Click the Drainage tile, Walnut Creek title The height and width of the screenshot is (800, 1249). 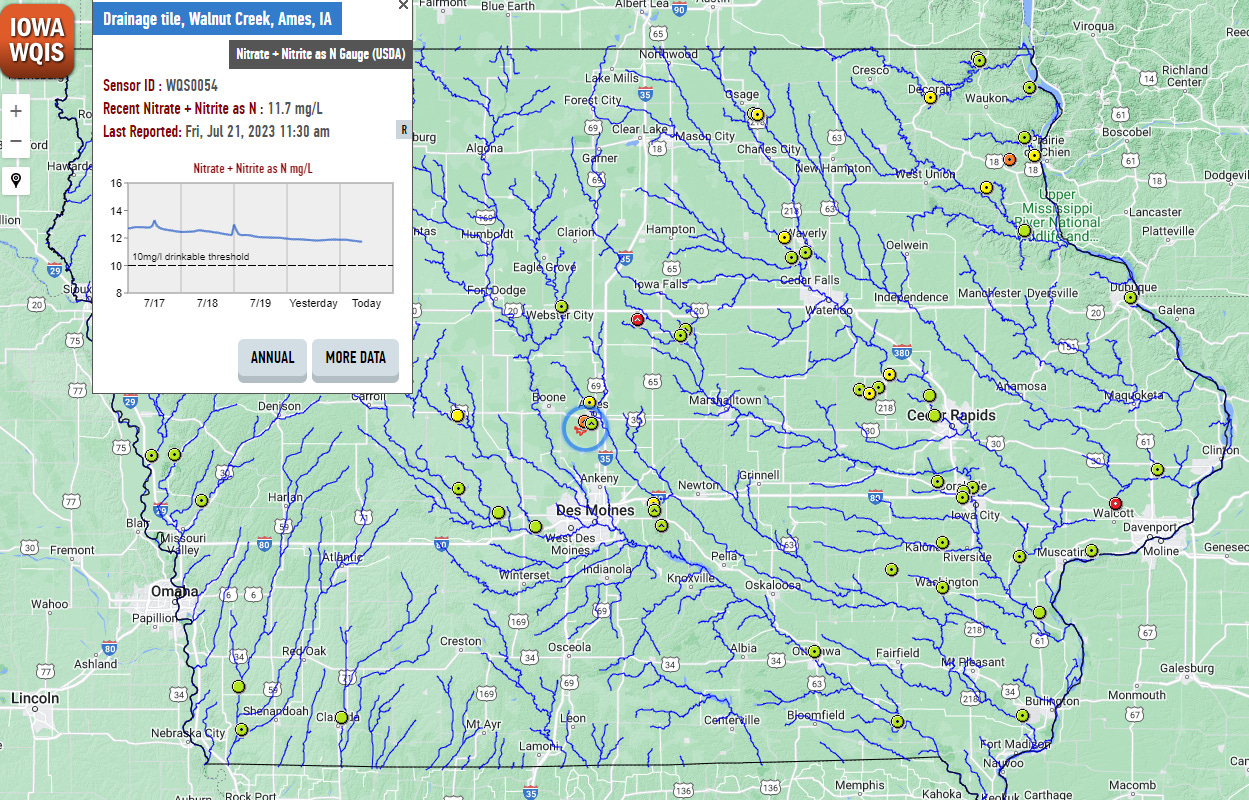(217, 18)
